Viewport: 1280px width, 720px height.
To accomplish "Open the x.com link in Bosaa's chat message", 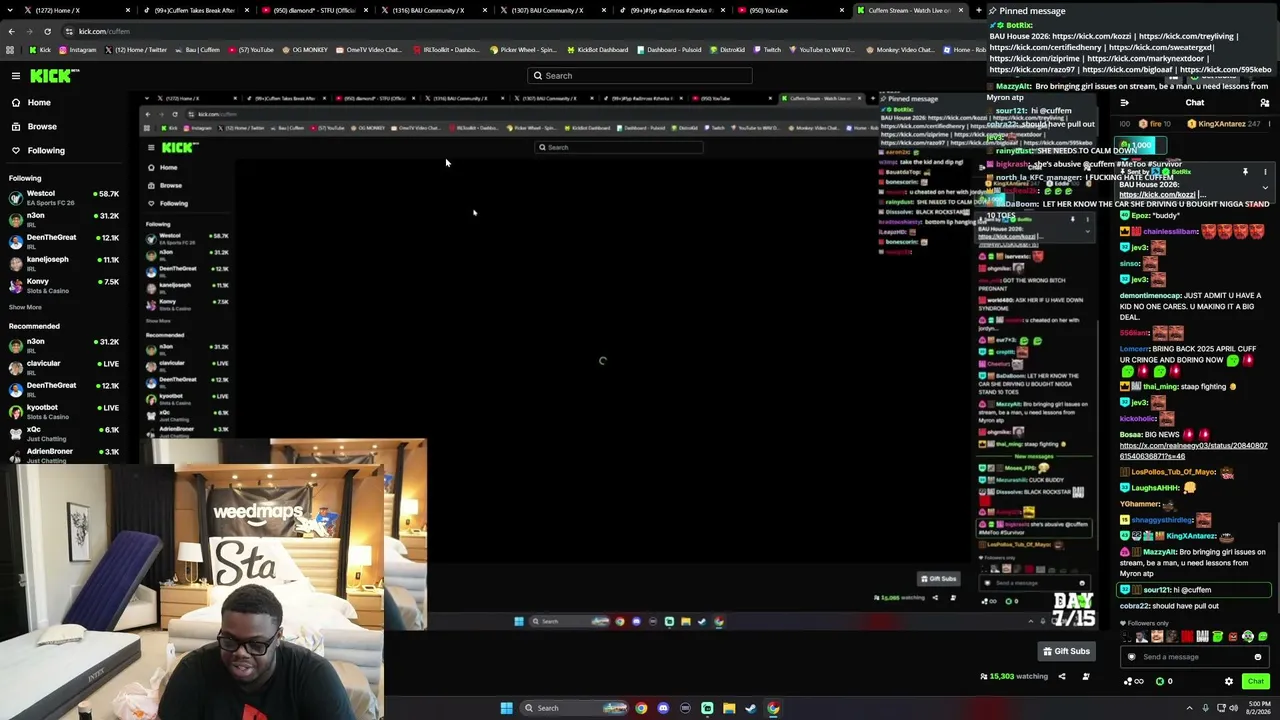I will point(1193,451).
